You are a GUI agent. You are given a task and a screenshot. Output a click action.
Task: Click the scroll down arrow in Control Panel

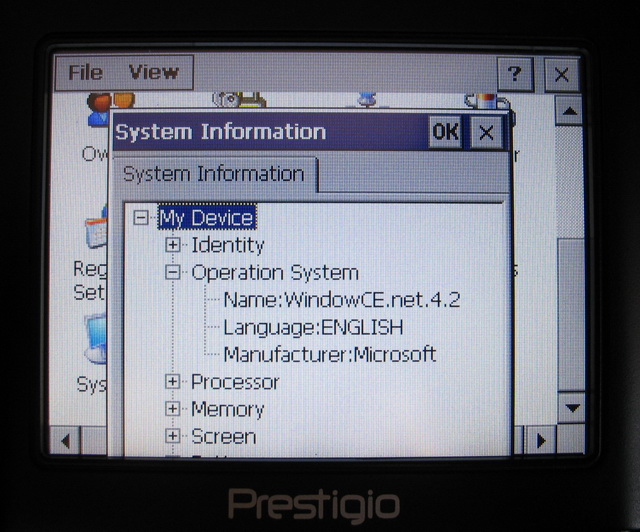tap(572, 407)
